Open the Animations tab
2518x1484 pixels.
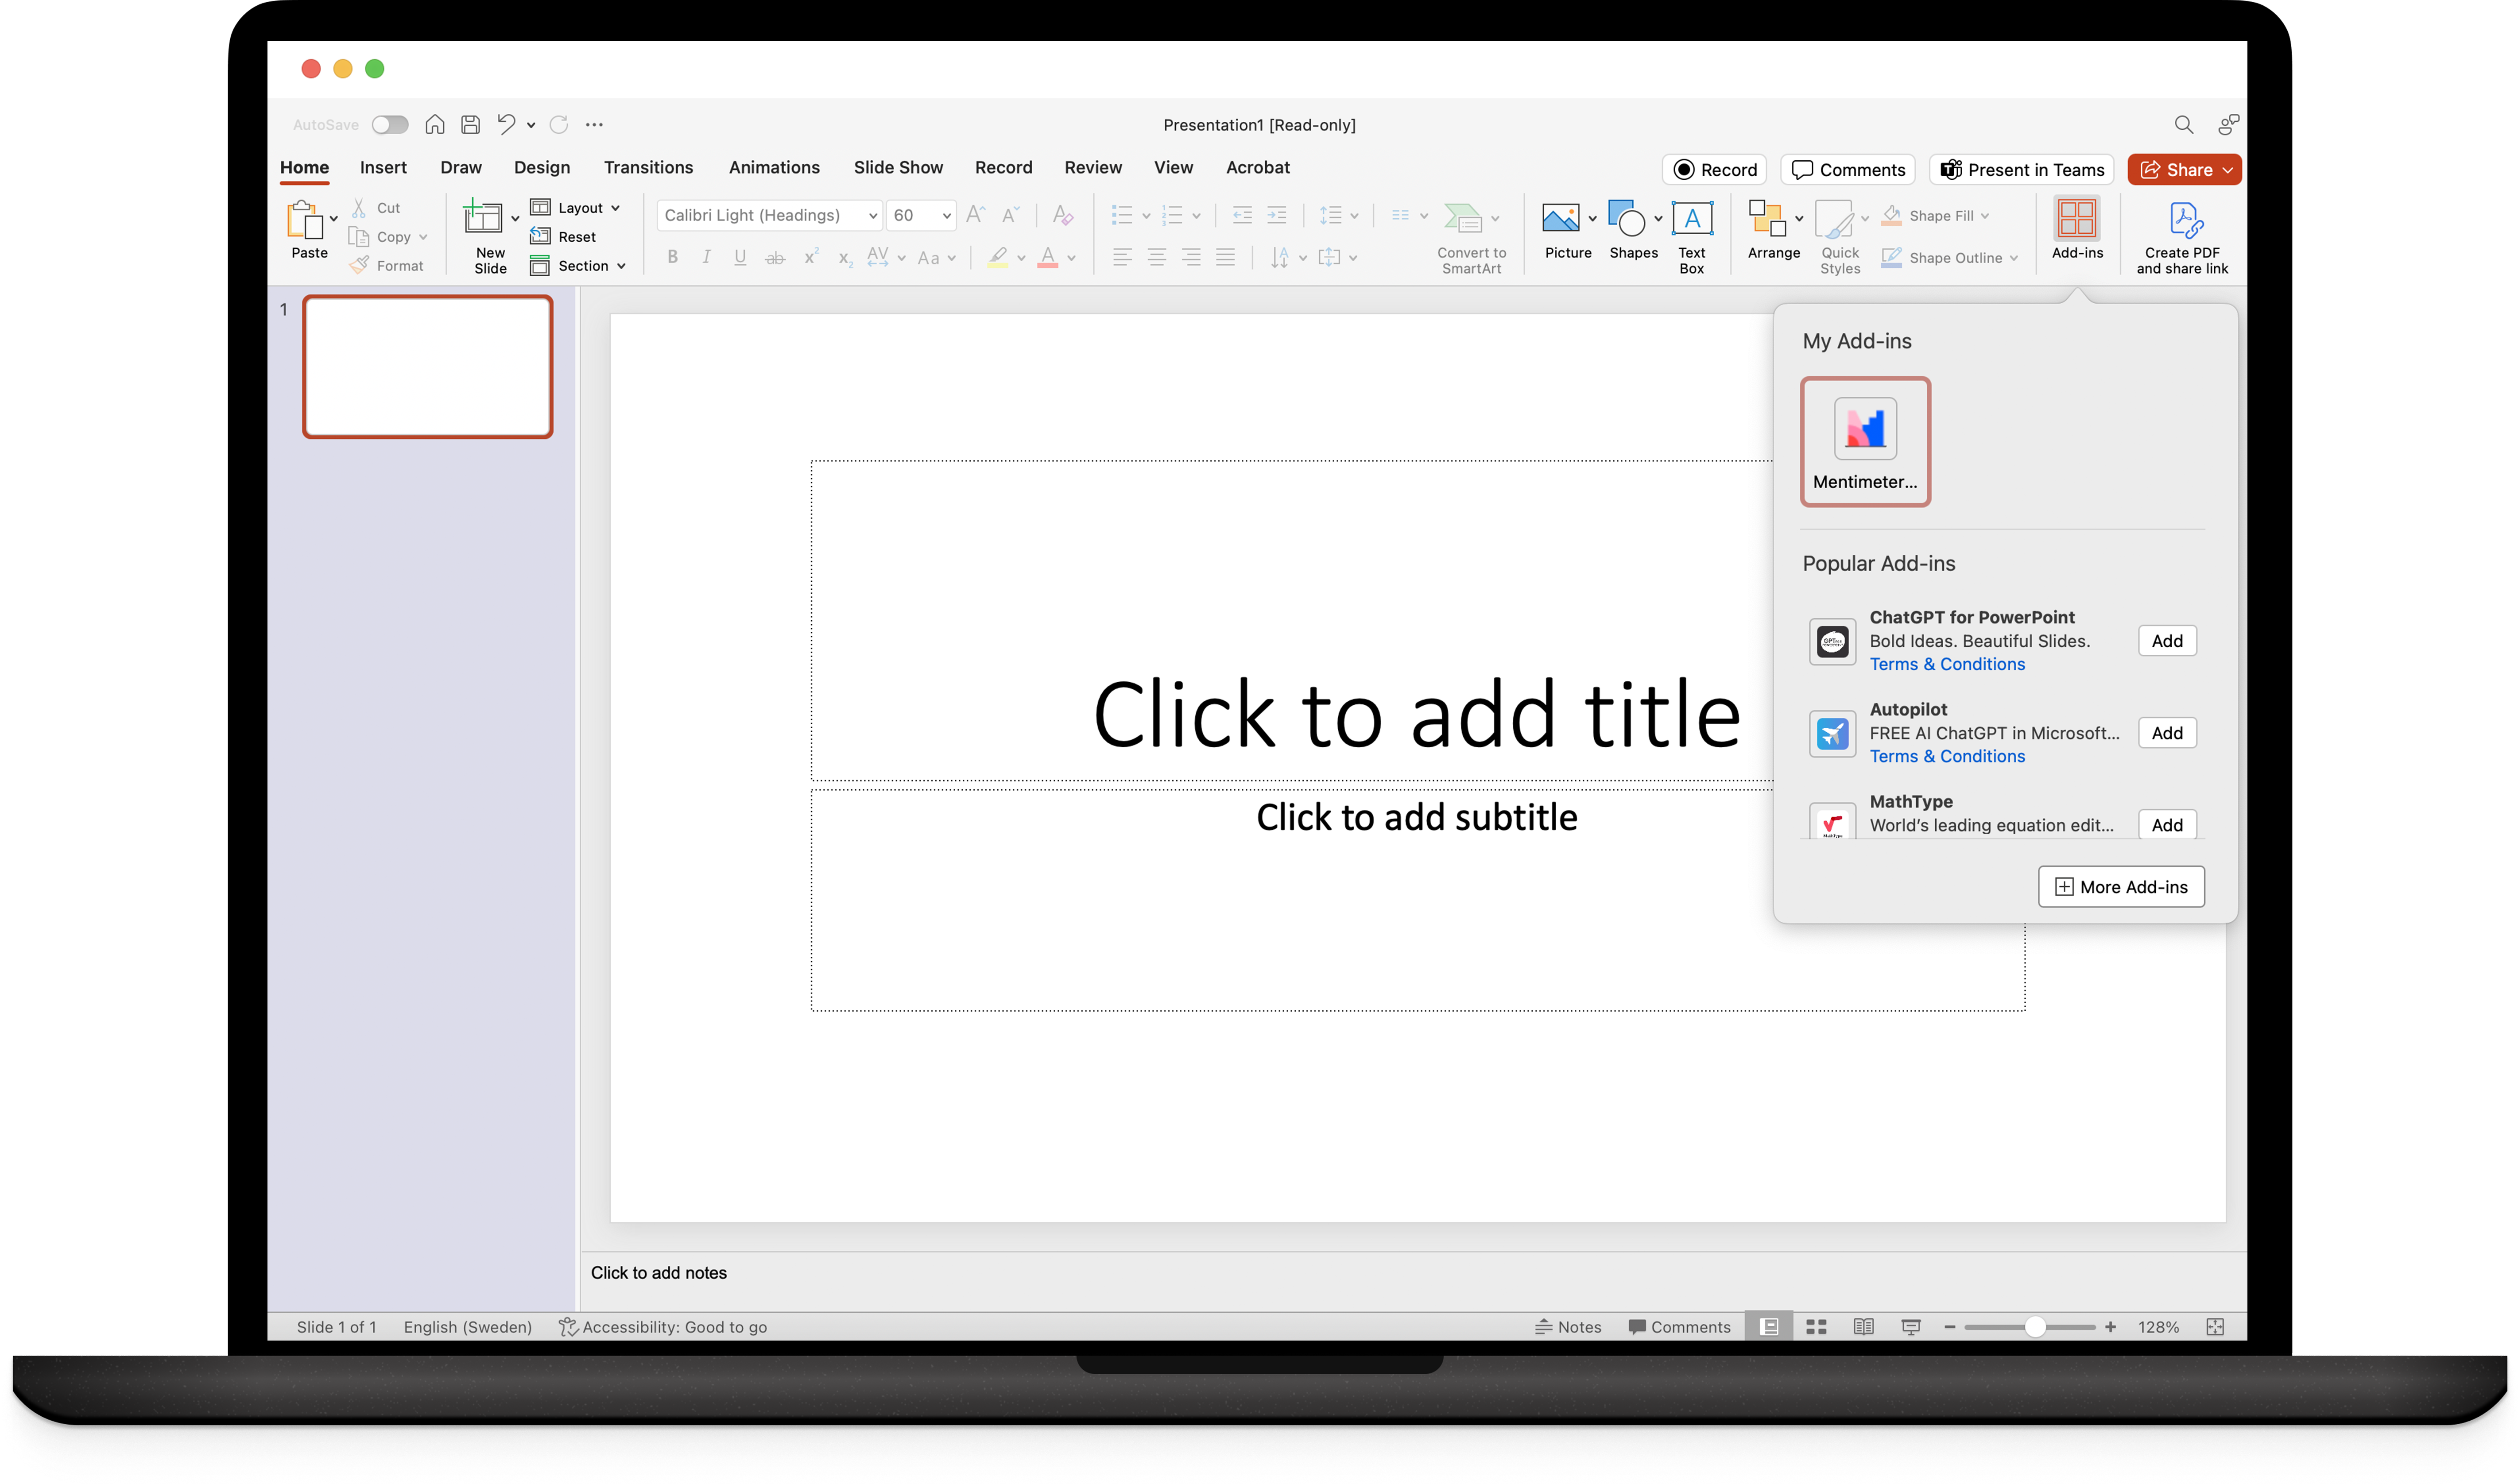tap(773, 168)
